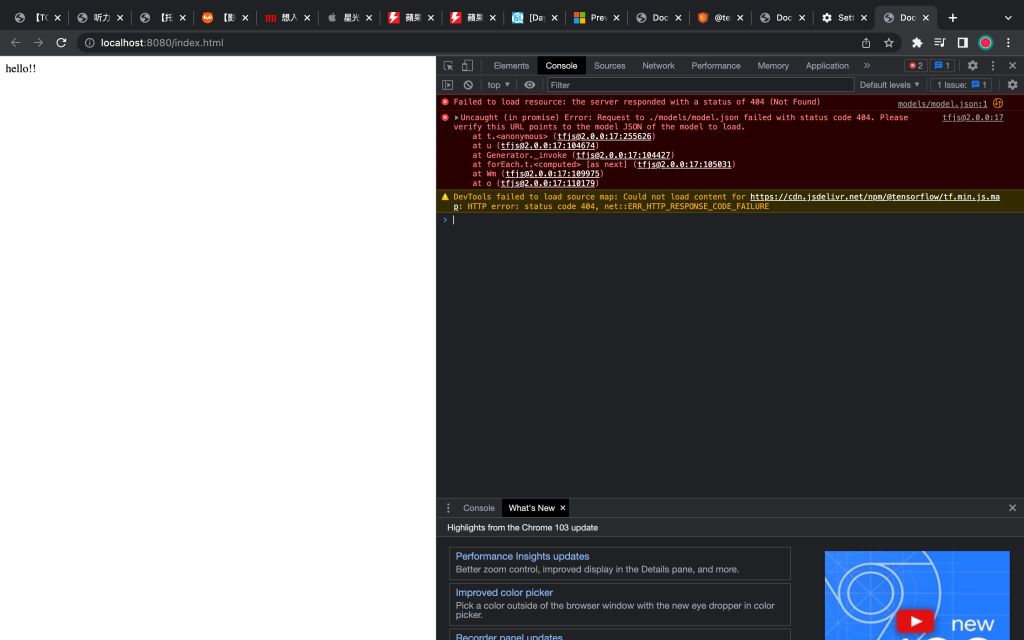
Task: Click the orange network request icon beside model.json
Action: click(997, 103)
